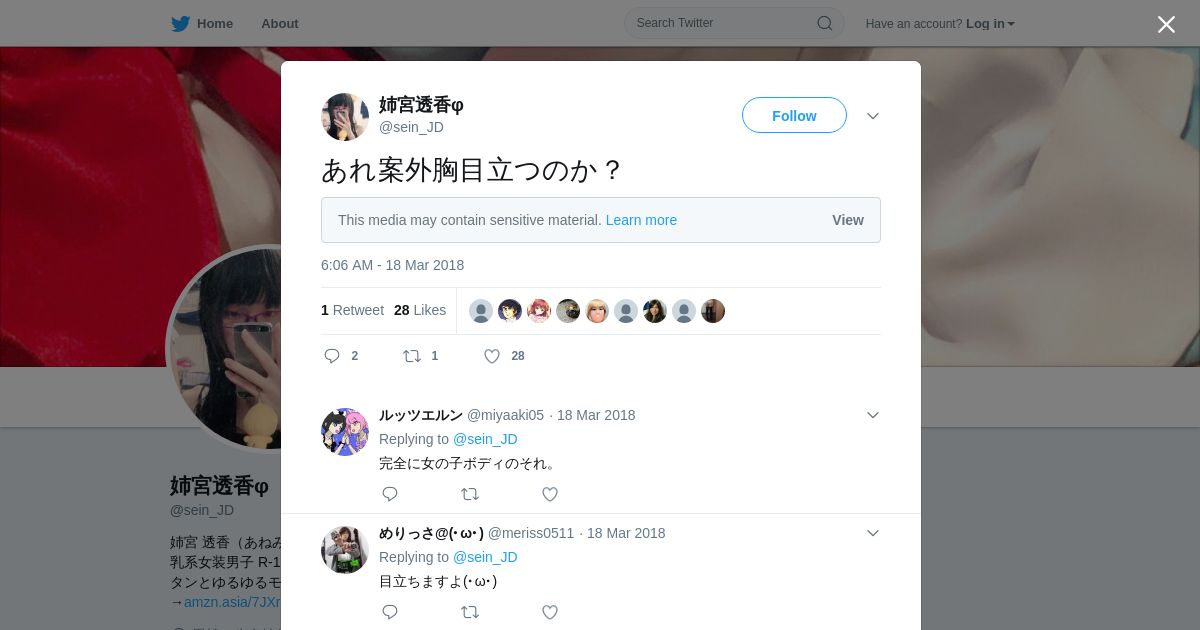
Task: Expand options chevron on meriss0511 reply
Action: click(x=873, y=533)
